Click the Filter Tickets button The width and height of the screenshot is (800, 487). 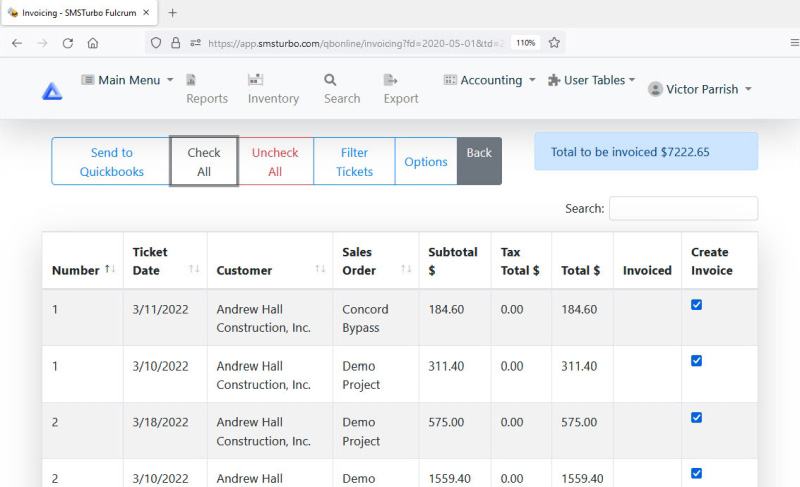coord(354,162)
